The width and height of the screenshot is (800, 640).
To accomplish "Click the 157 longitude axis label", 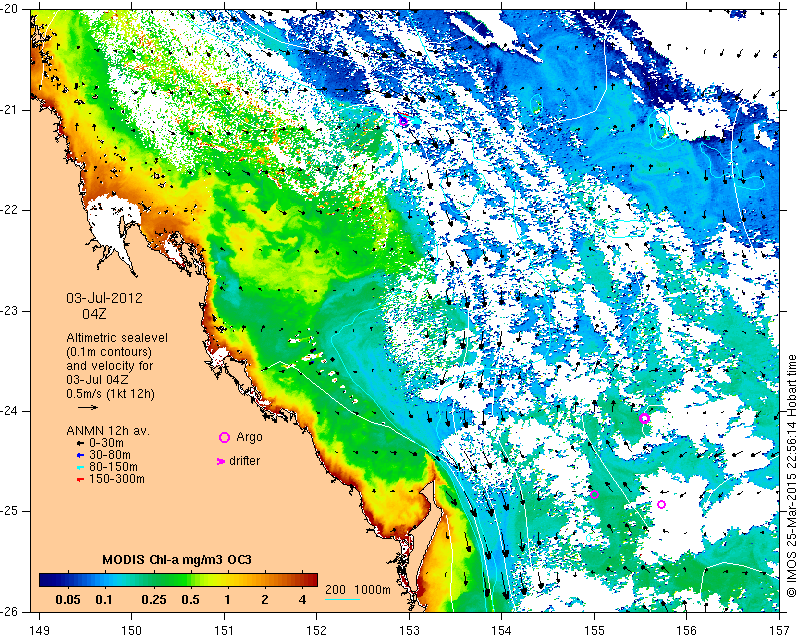I will [x=780, y=631].
